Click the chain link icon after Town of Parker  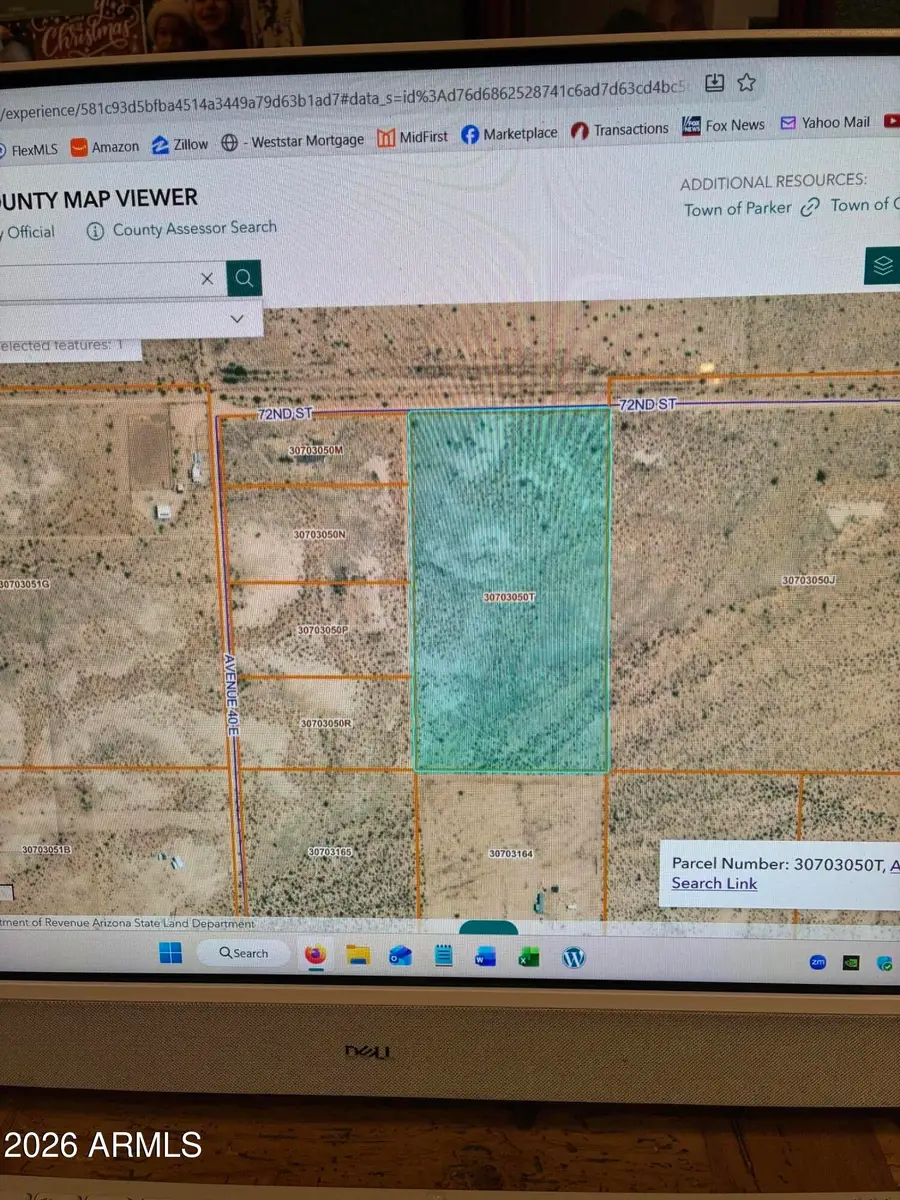(x=811, y=206)
